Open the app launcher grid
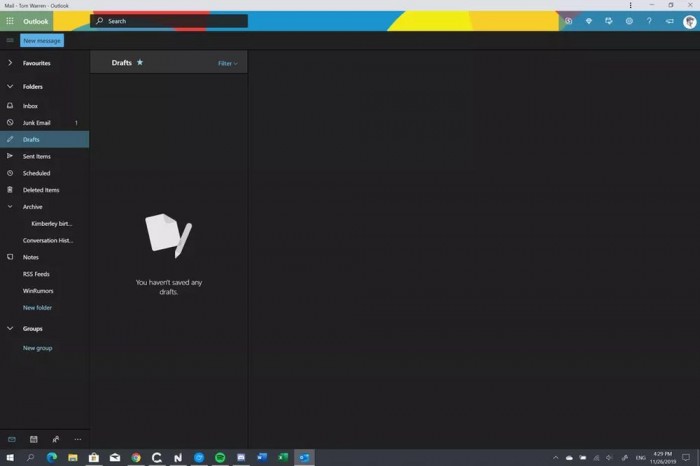Image resolution: width=700 pixels, height=466 pixels. [x=10, y=21]
